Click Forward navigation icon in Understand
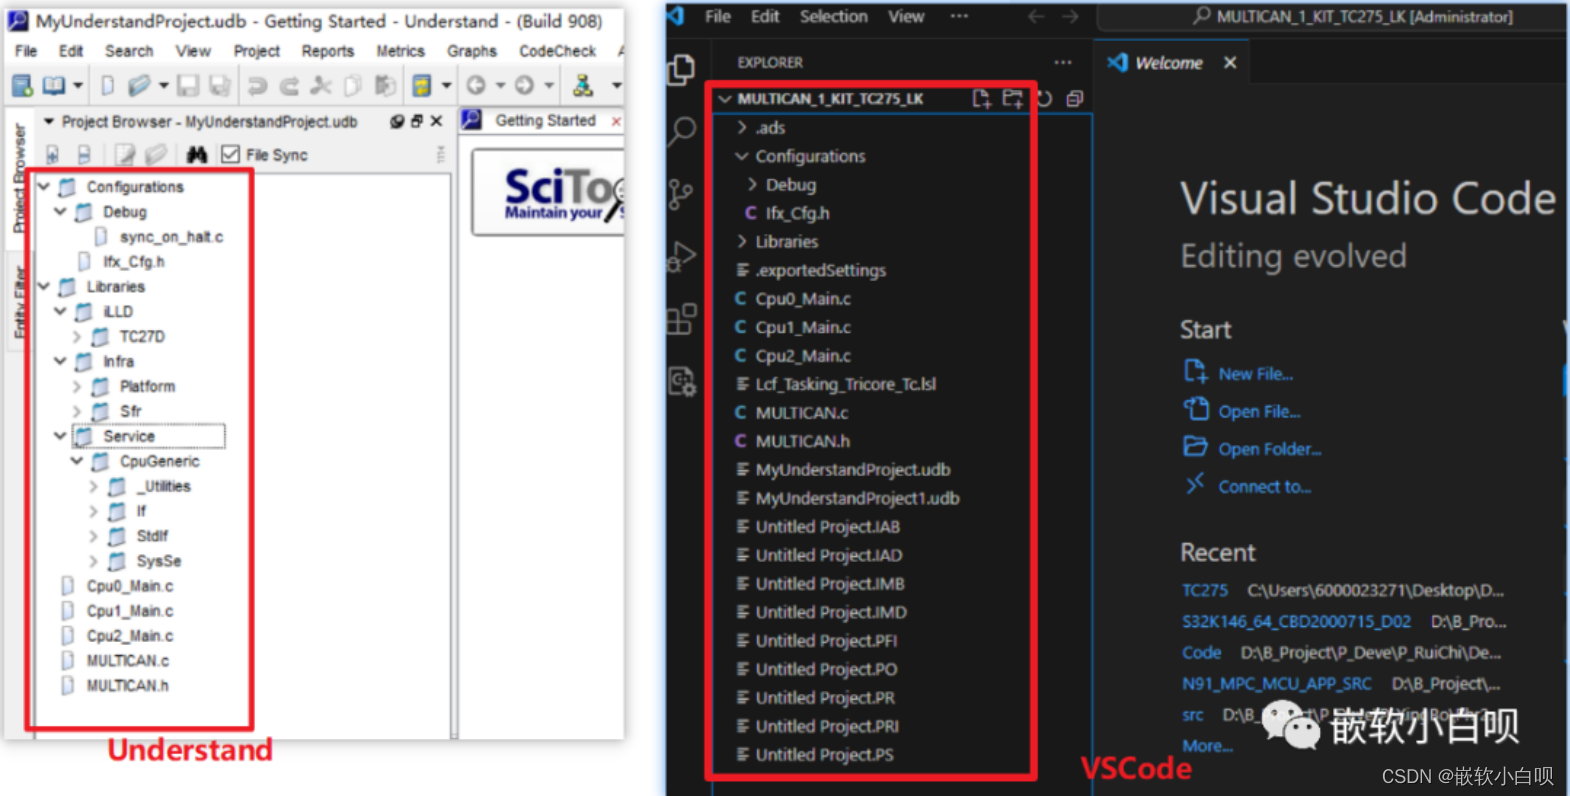The width and height of the screenshot is (1570, 796). [x=524, y=86]
